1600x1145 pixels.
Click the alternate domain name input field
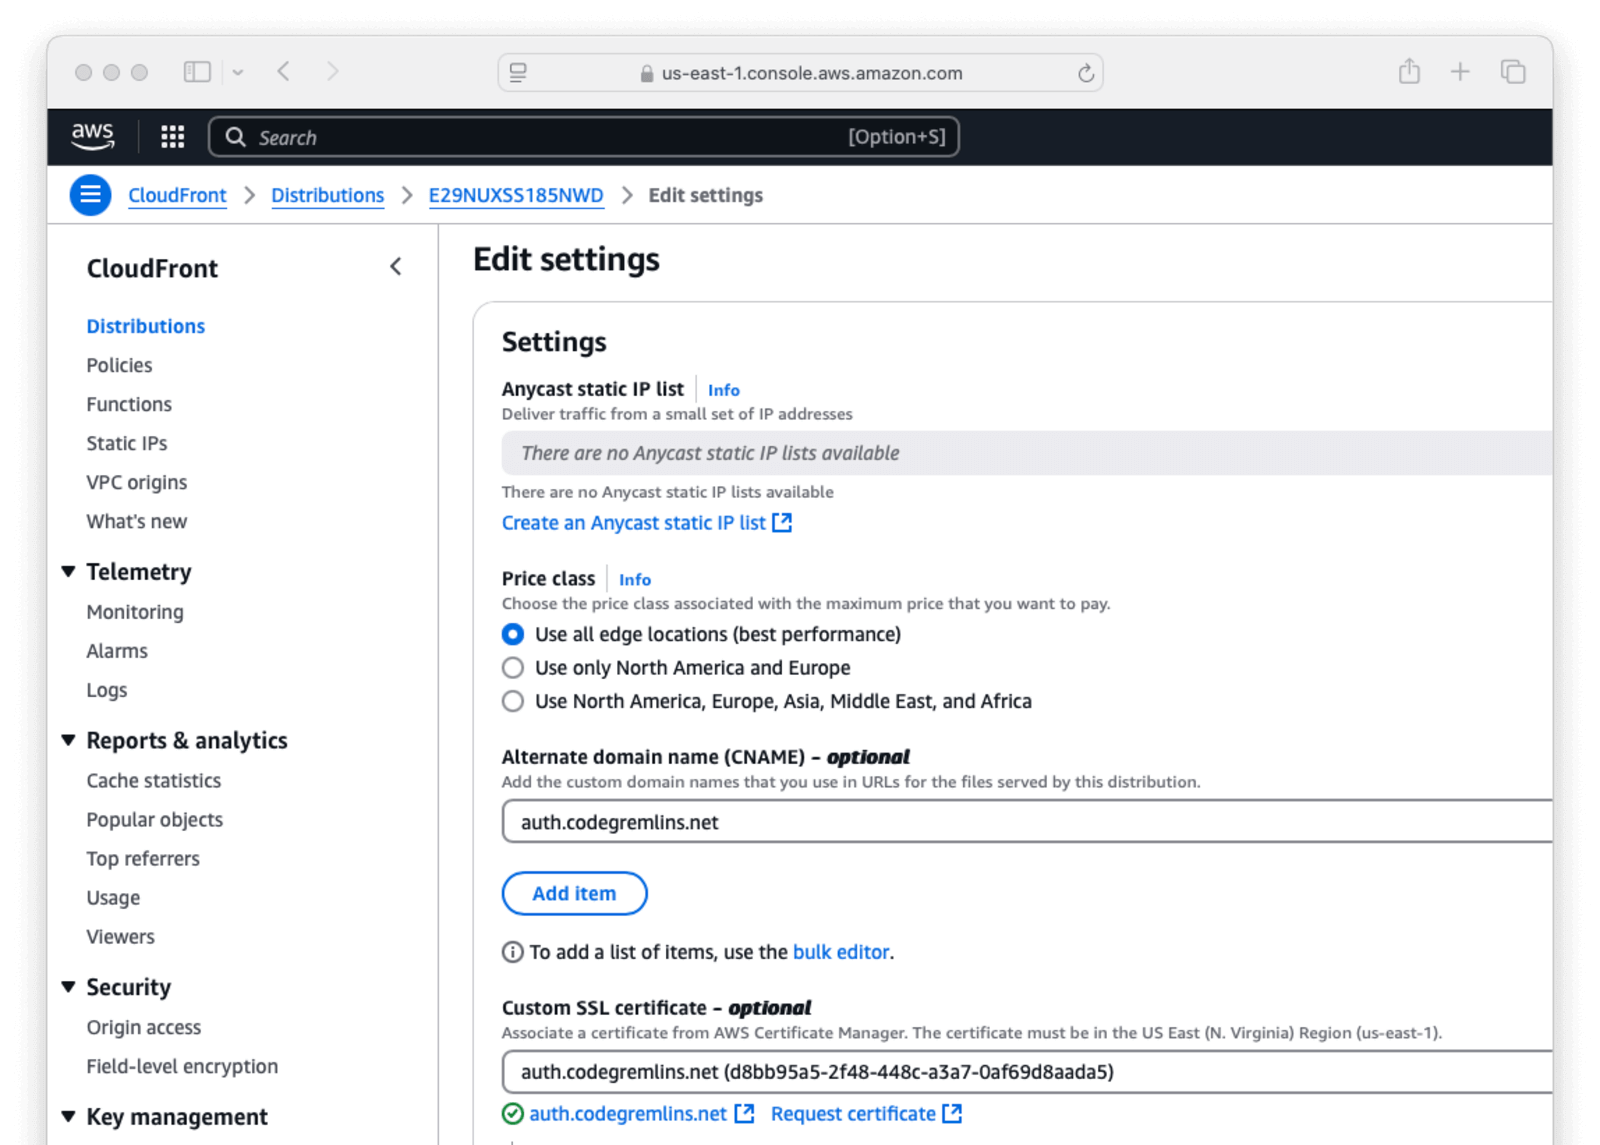click(x=1027, y=822)
